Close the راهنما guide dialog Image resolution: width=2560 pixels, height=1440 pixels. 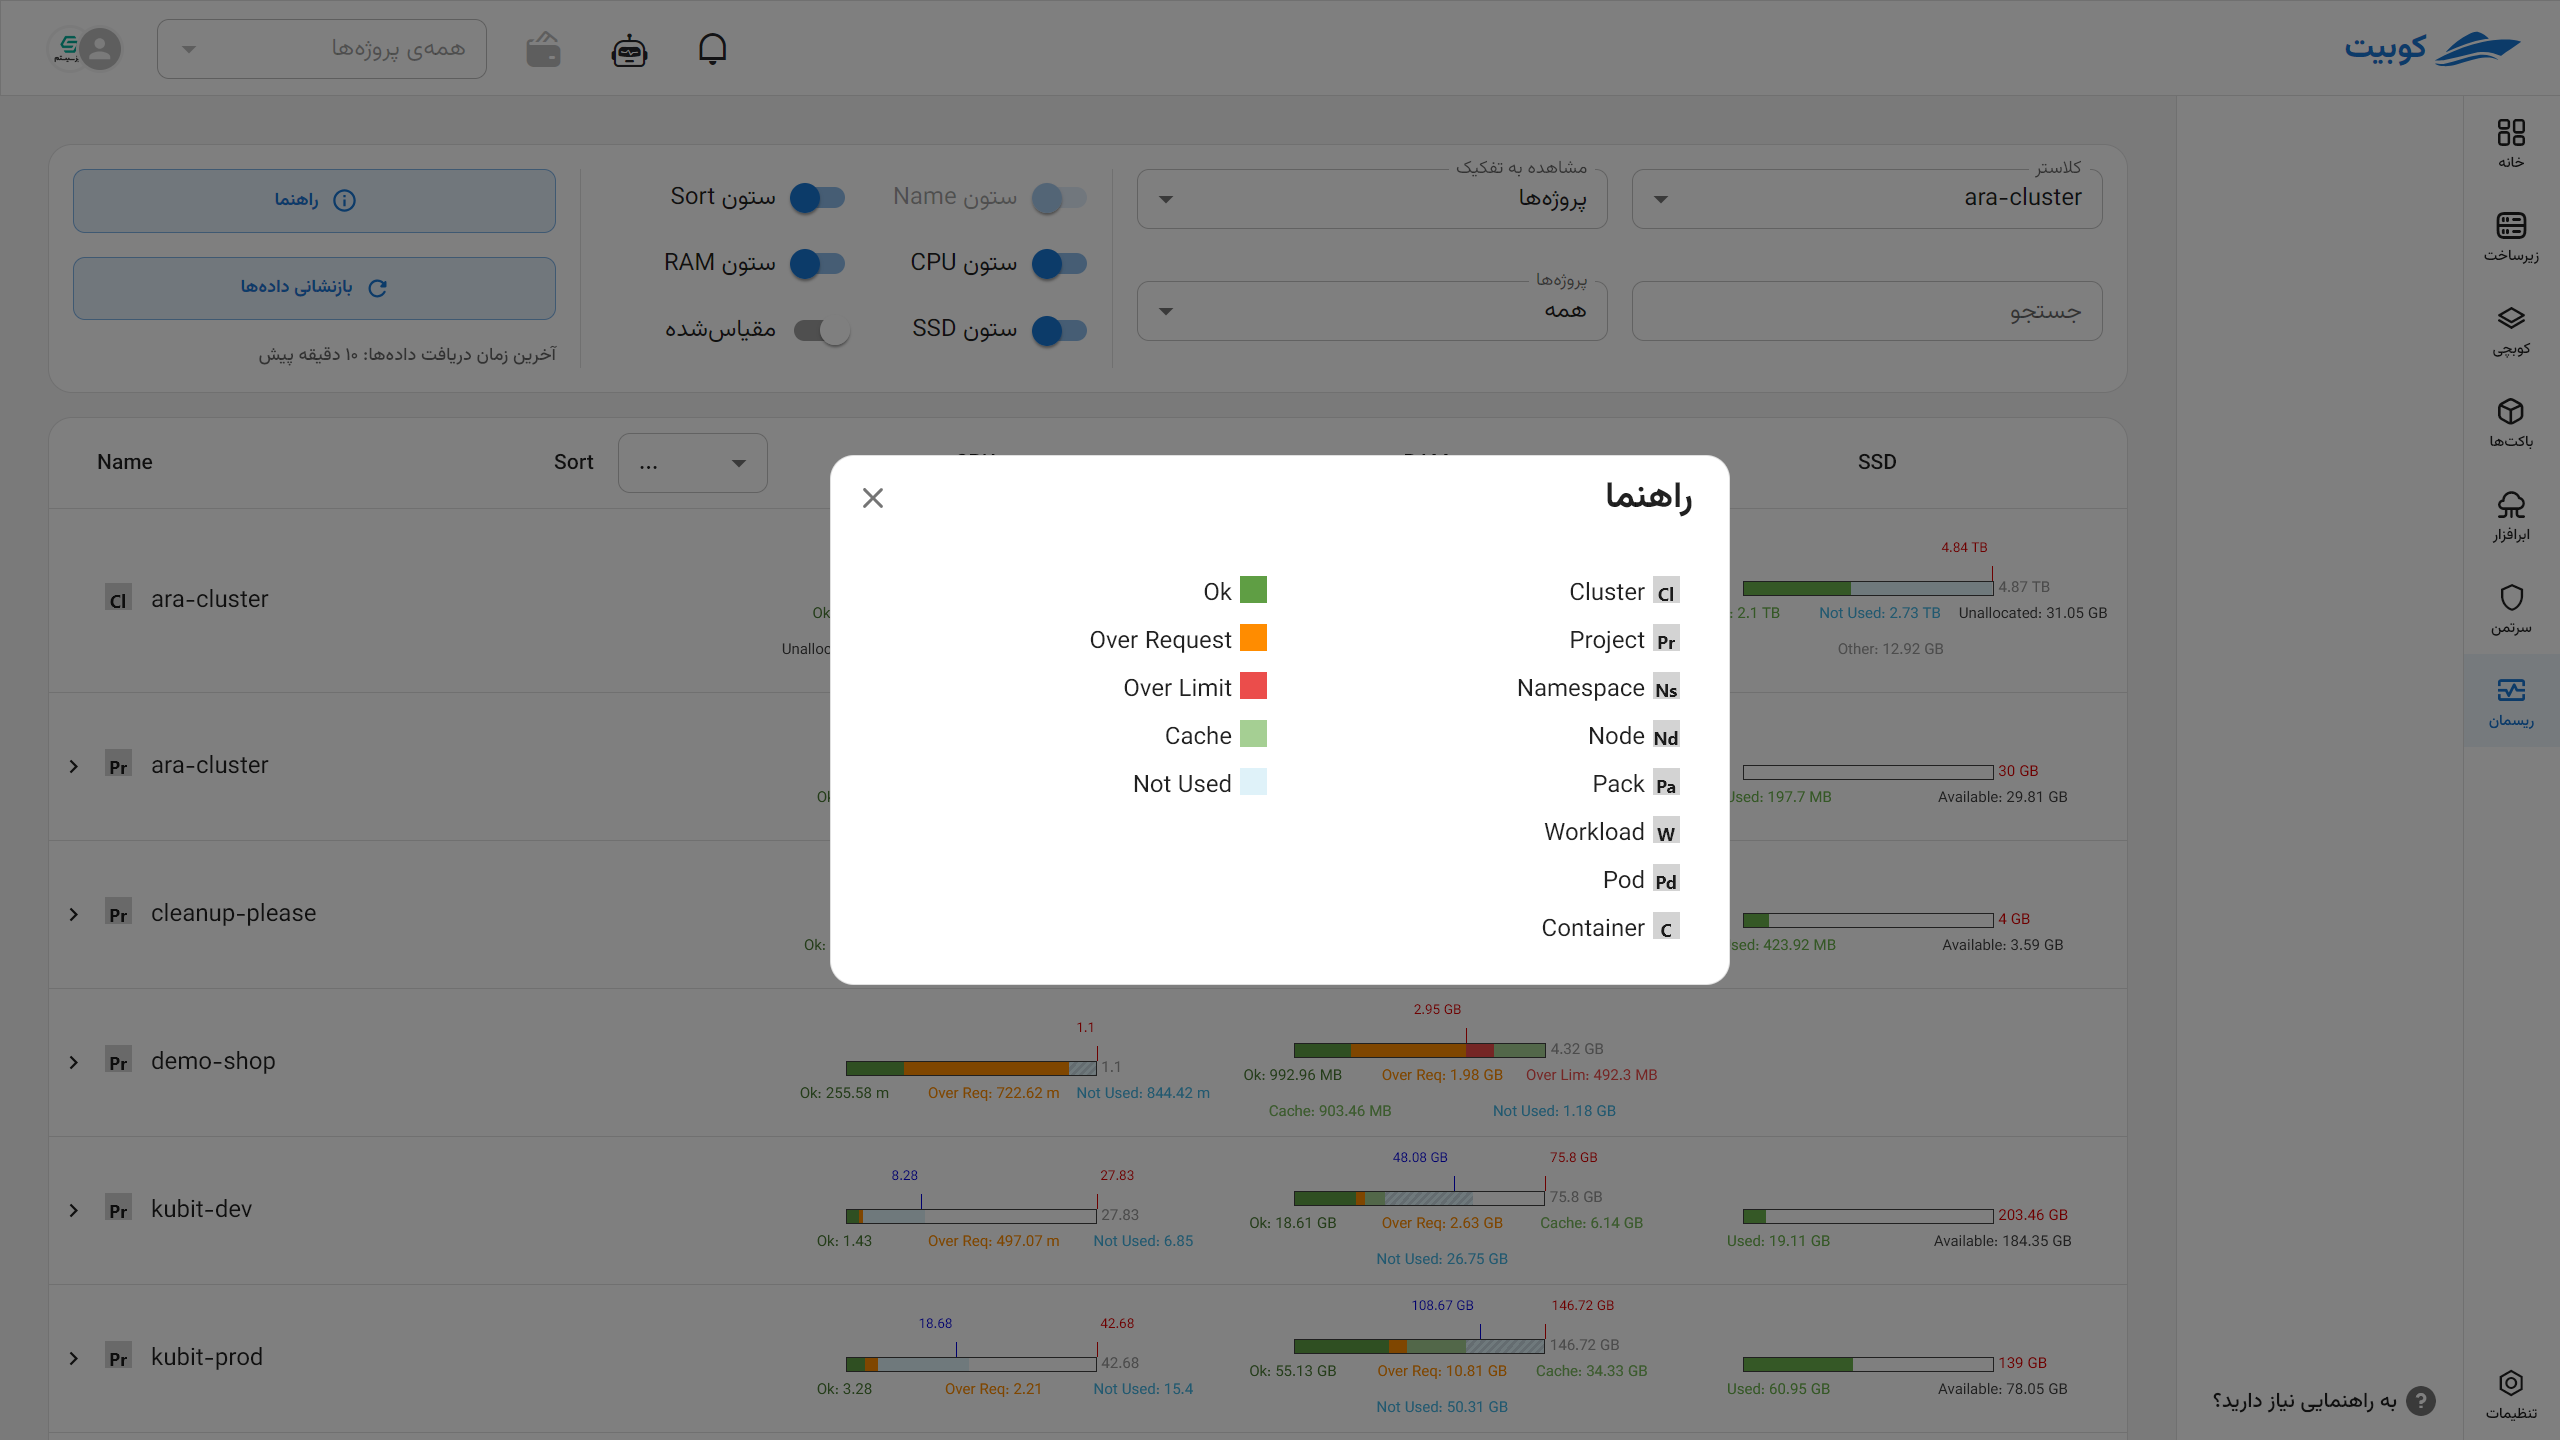(873, 498)
